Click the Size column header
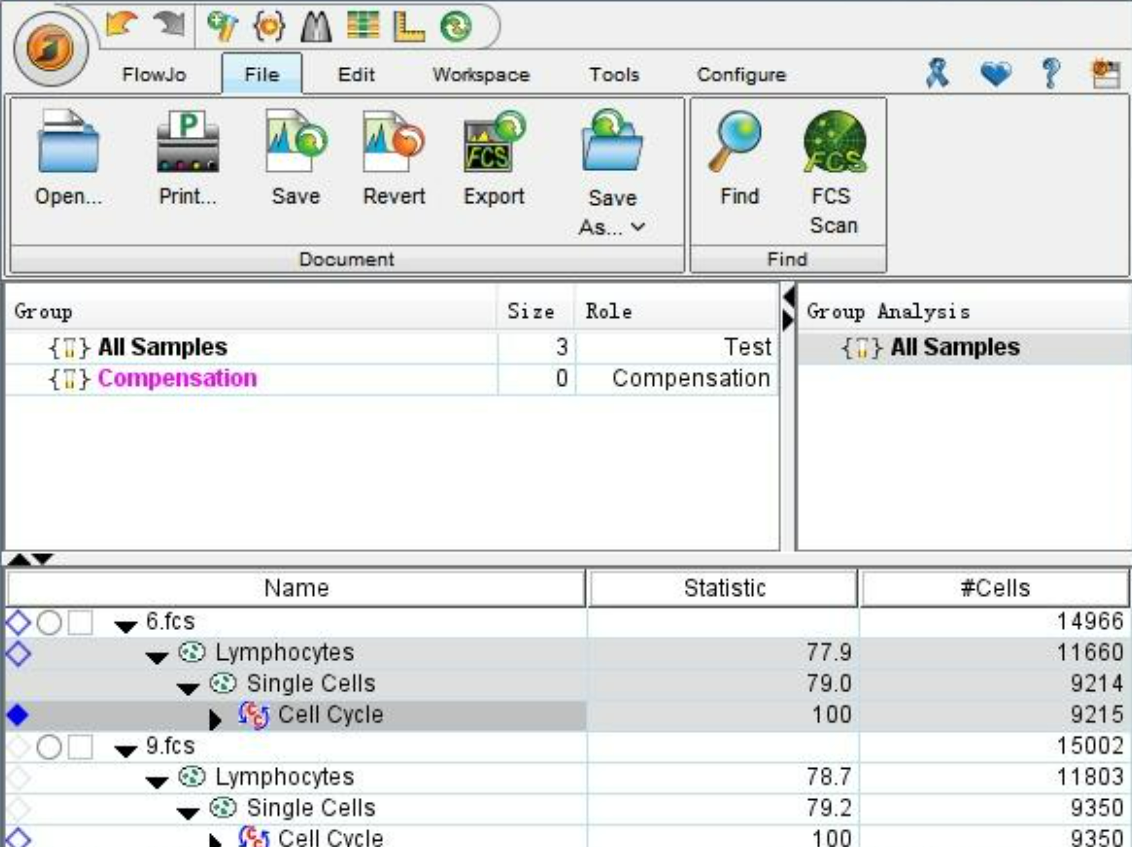The image size is (1132, 847). point(535,311)
